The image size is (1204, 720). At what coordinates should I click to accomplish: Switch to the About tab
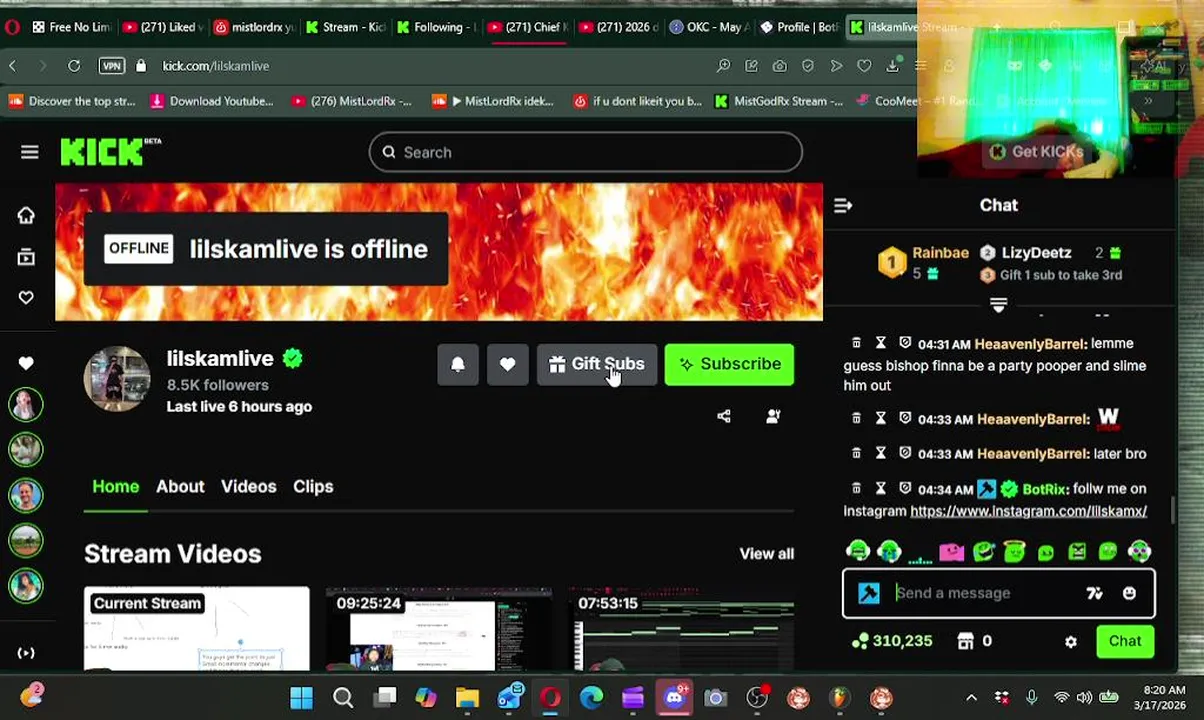point(180,487)
